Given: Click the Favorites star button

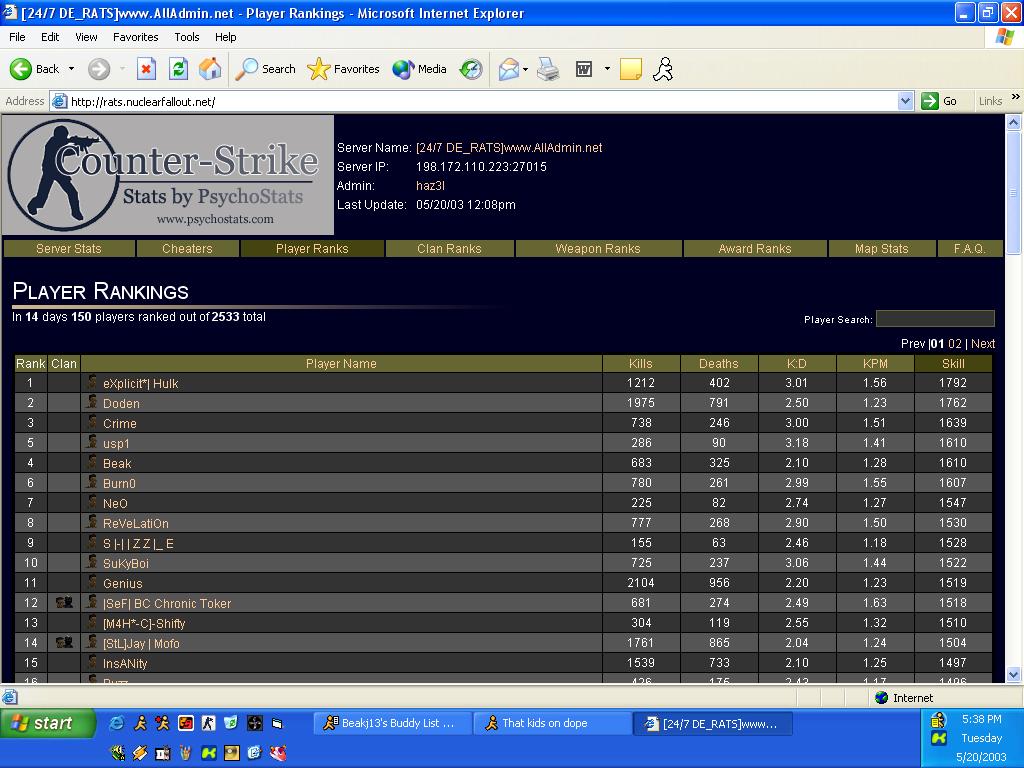Looking at the screenshot, I should tap(344, 69).
